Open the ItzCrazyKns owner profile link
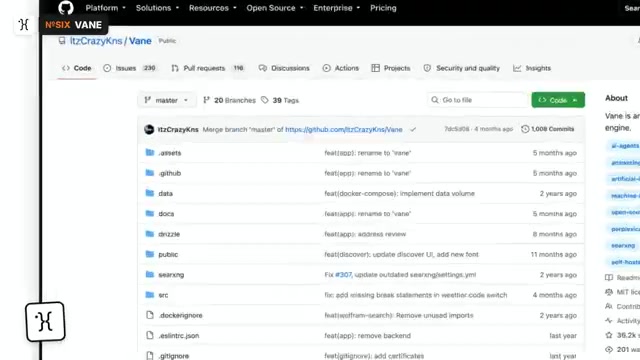640x360 pixels. [x=96, y=41]
